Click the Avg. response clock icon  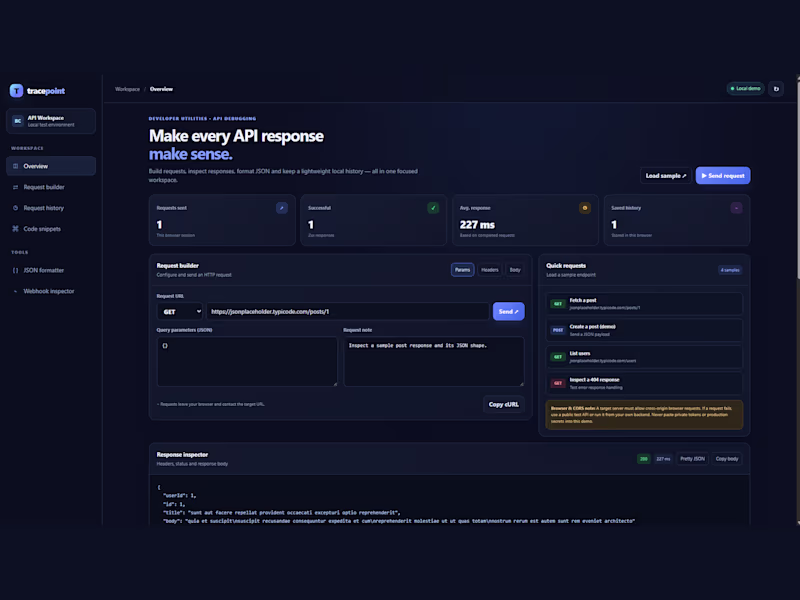coord(585,208)
